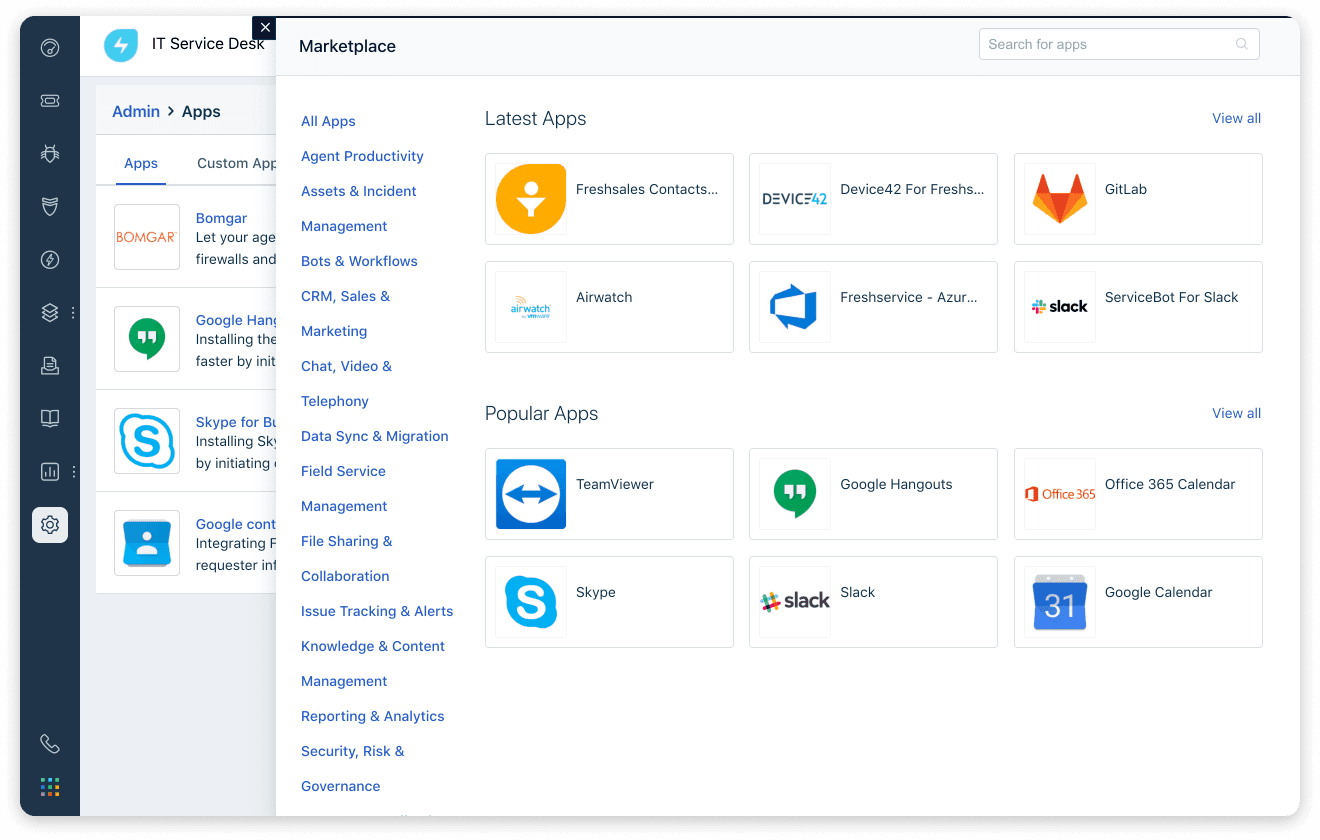Close the Marketplace panel
This screenshot has width=1320, height=840.
[265, 28]
